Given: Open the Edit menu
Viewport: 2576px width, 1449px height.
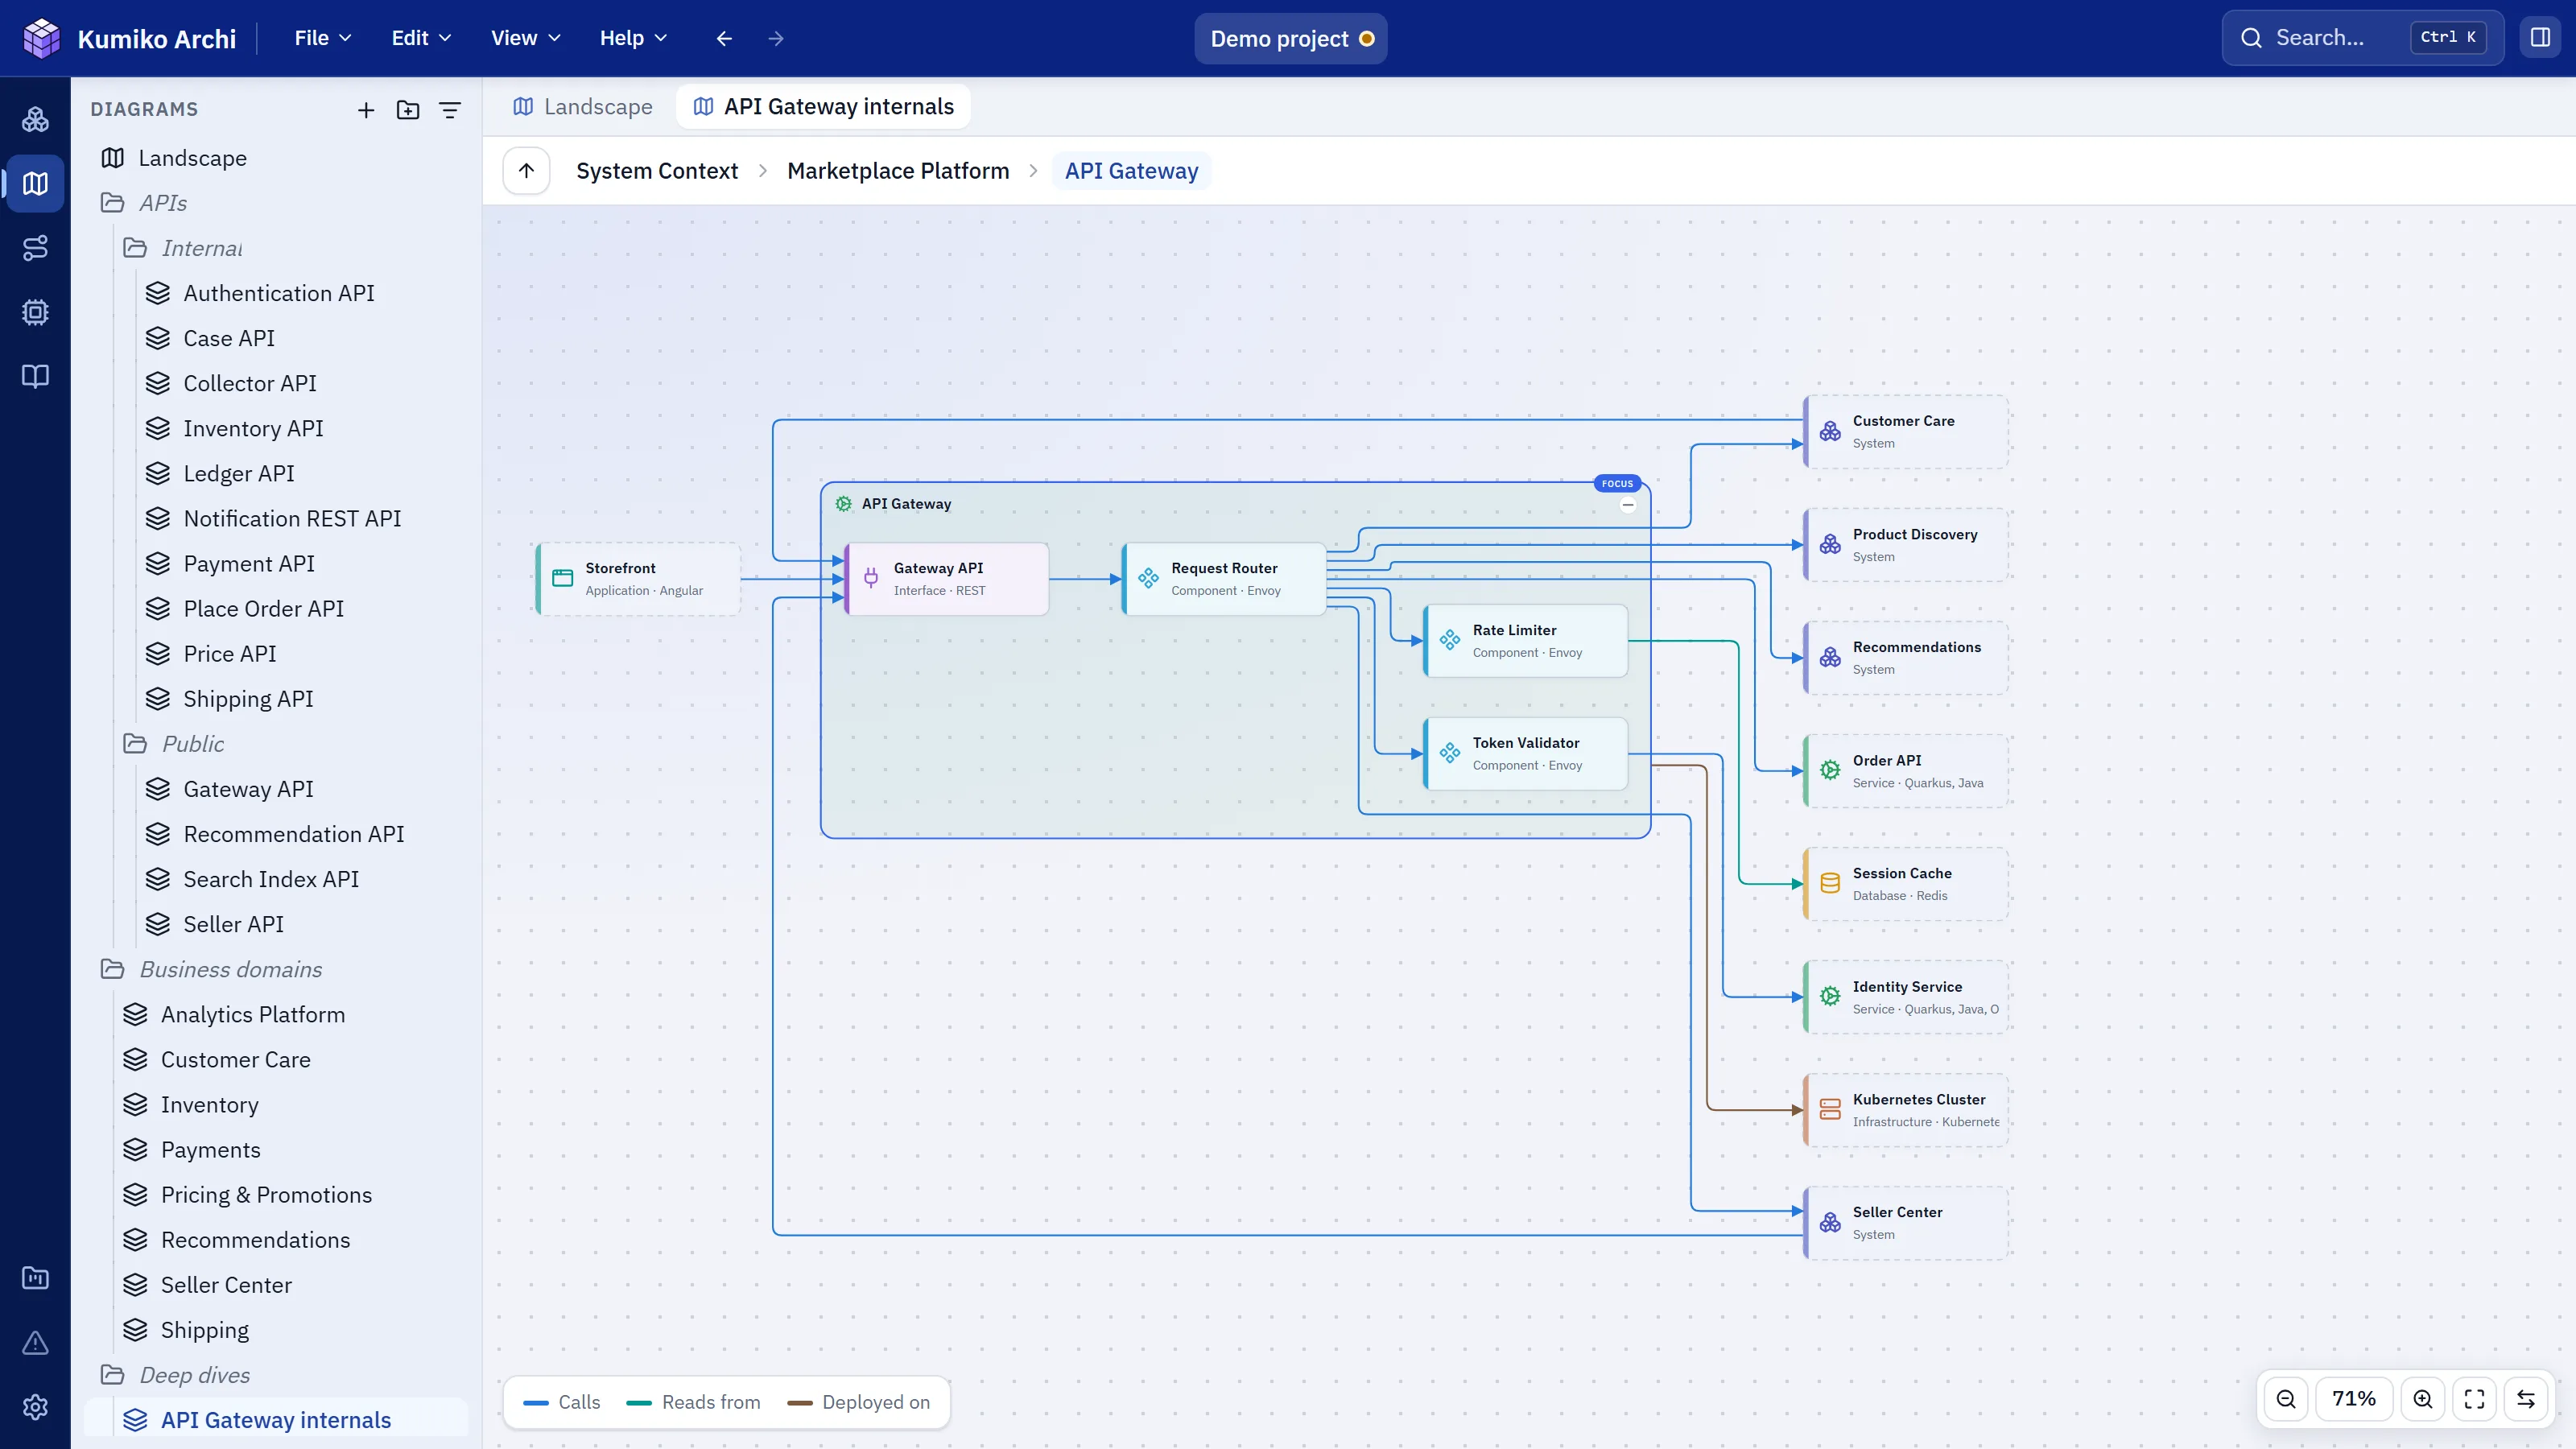Looking at the screenshot, I should [421, 38].
